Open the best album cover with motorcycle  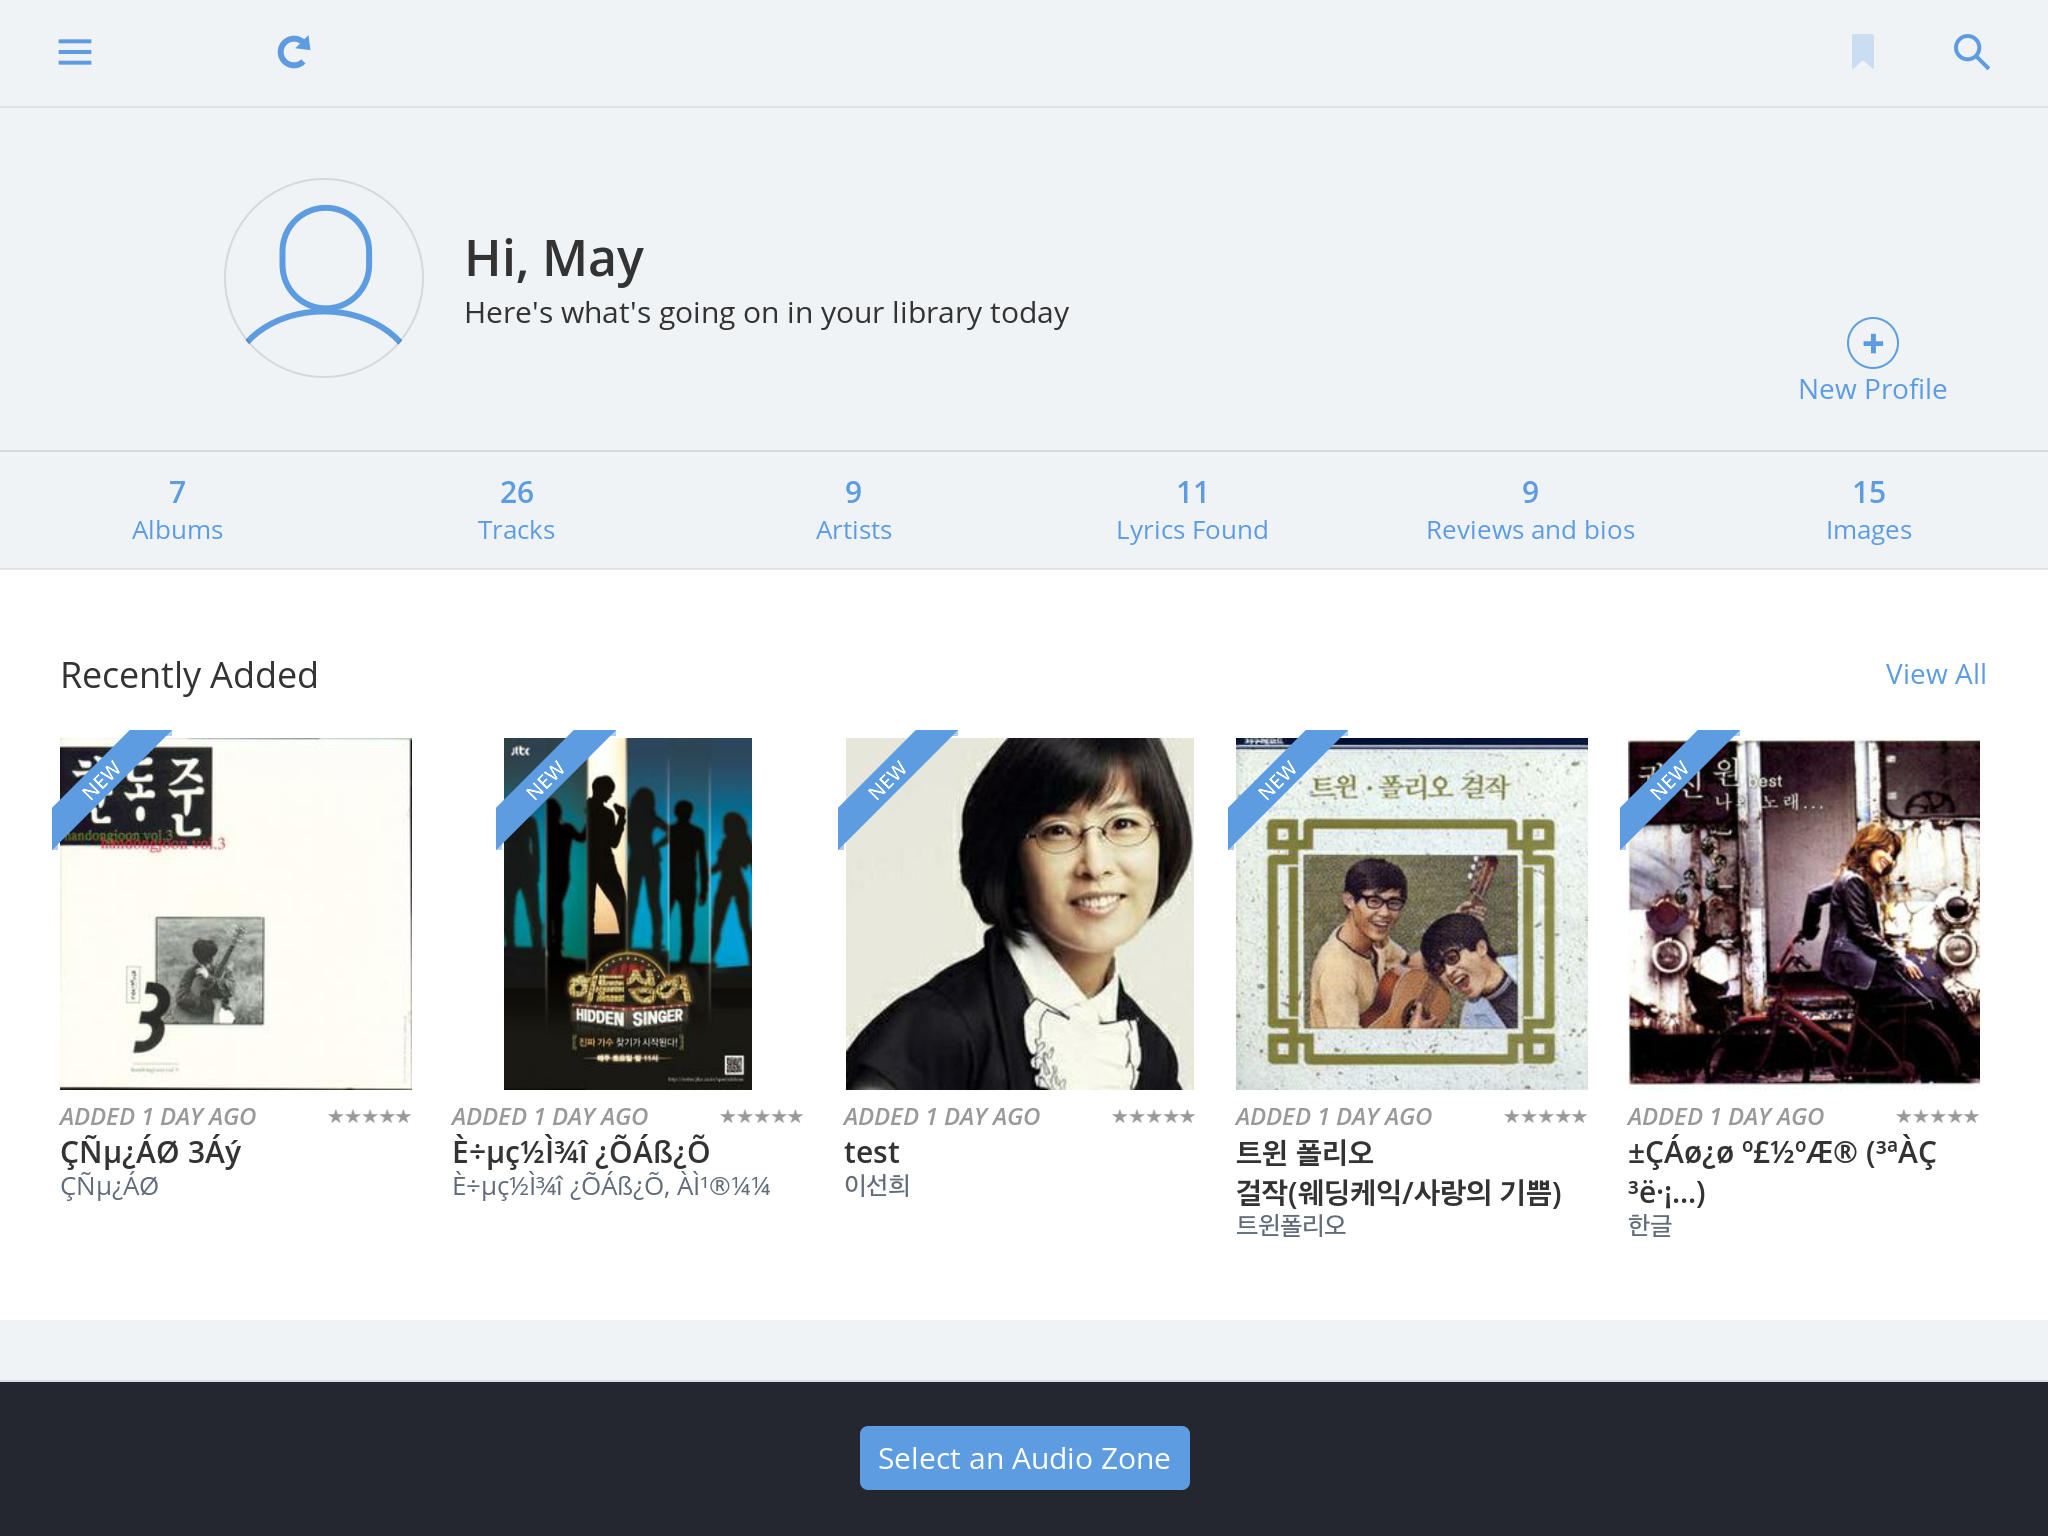pyautogui.click(x=1804, y=912)
